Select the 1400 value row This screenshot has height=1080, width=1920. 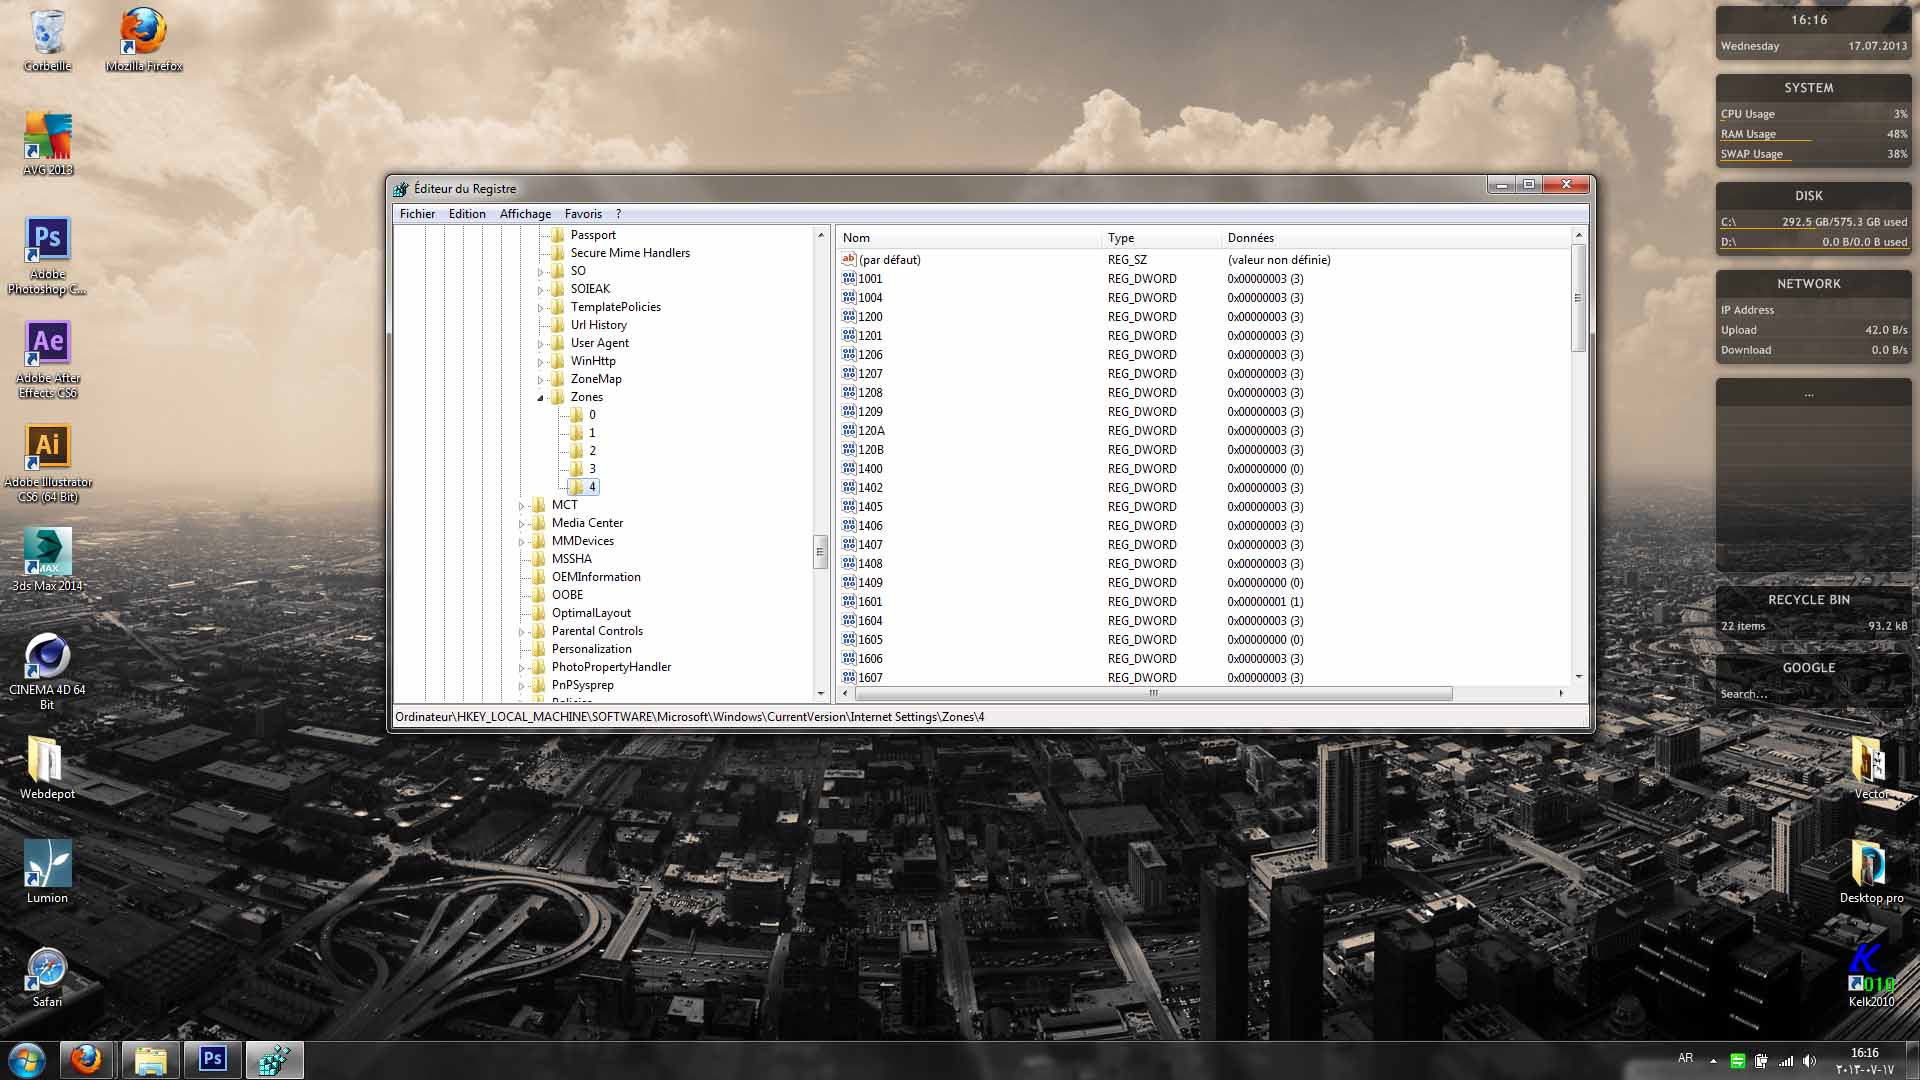[x=1205, y=469]
